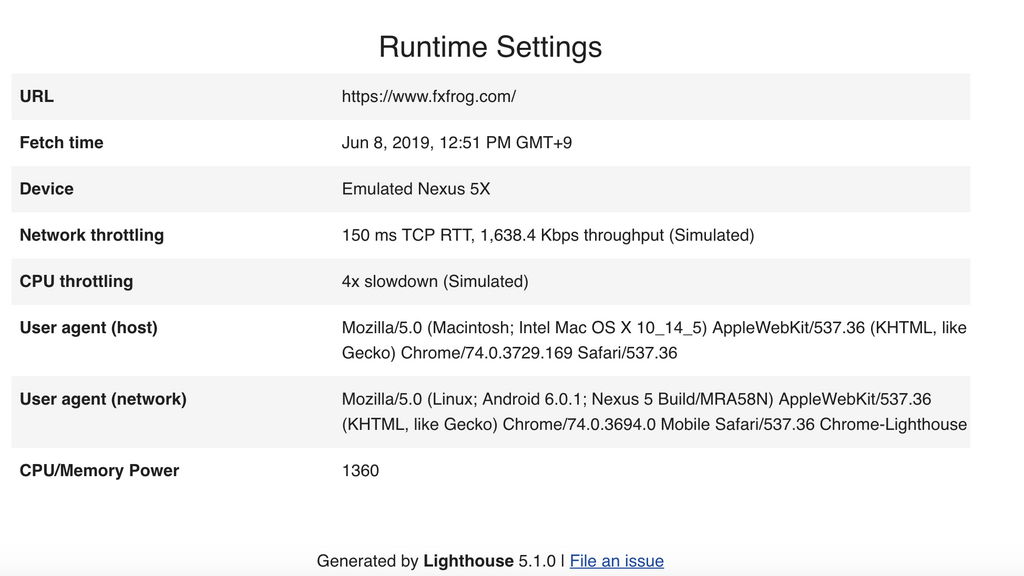The width and height of the screenshot is (1024, 576).
Task: Select the CPU throttling label
Action: [x=76, y=281]
